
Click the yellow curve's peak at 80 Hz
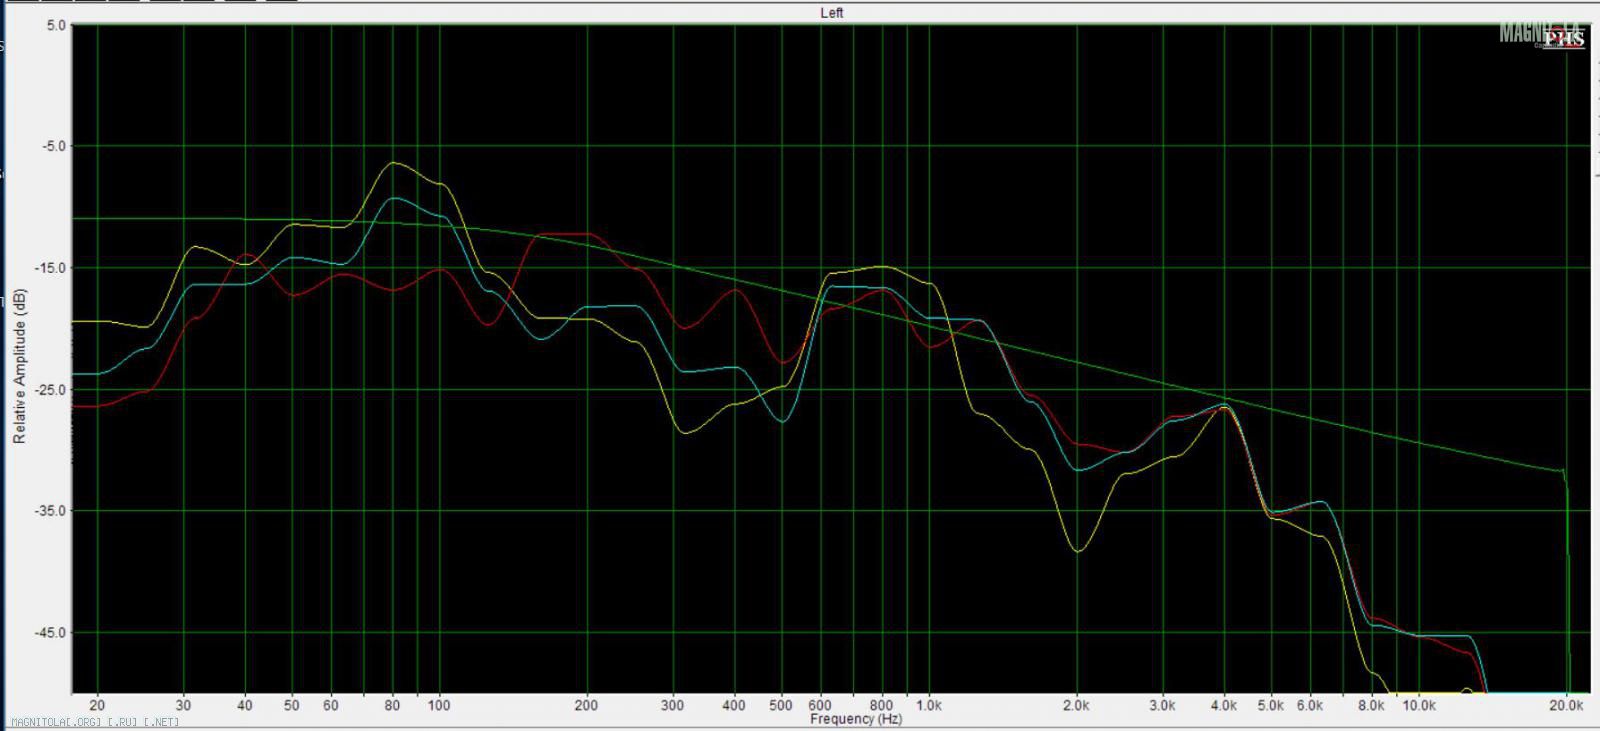tap(394, 163)
